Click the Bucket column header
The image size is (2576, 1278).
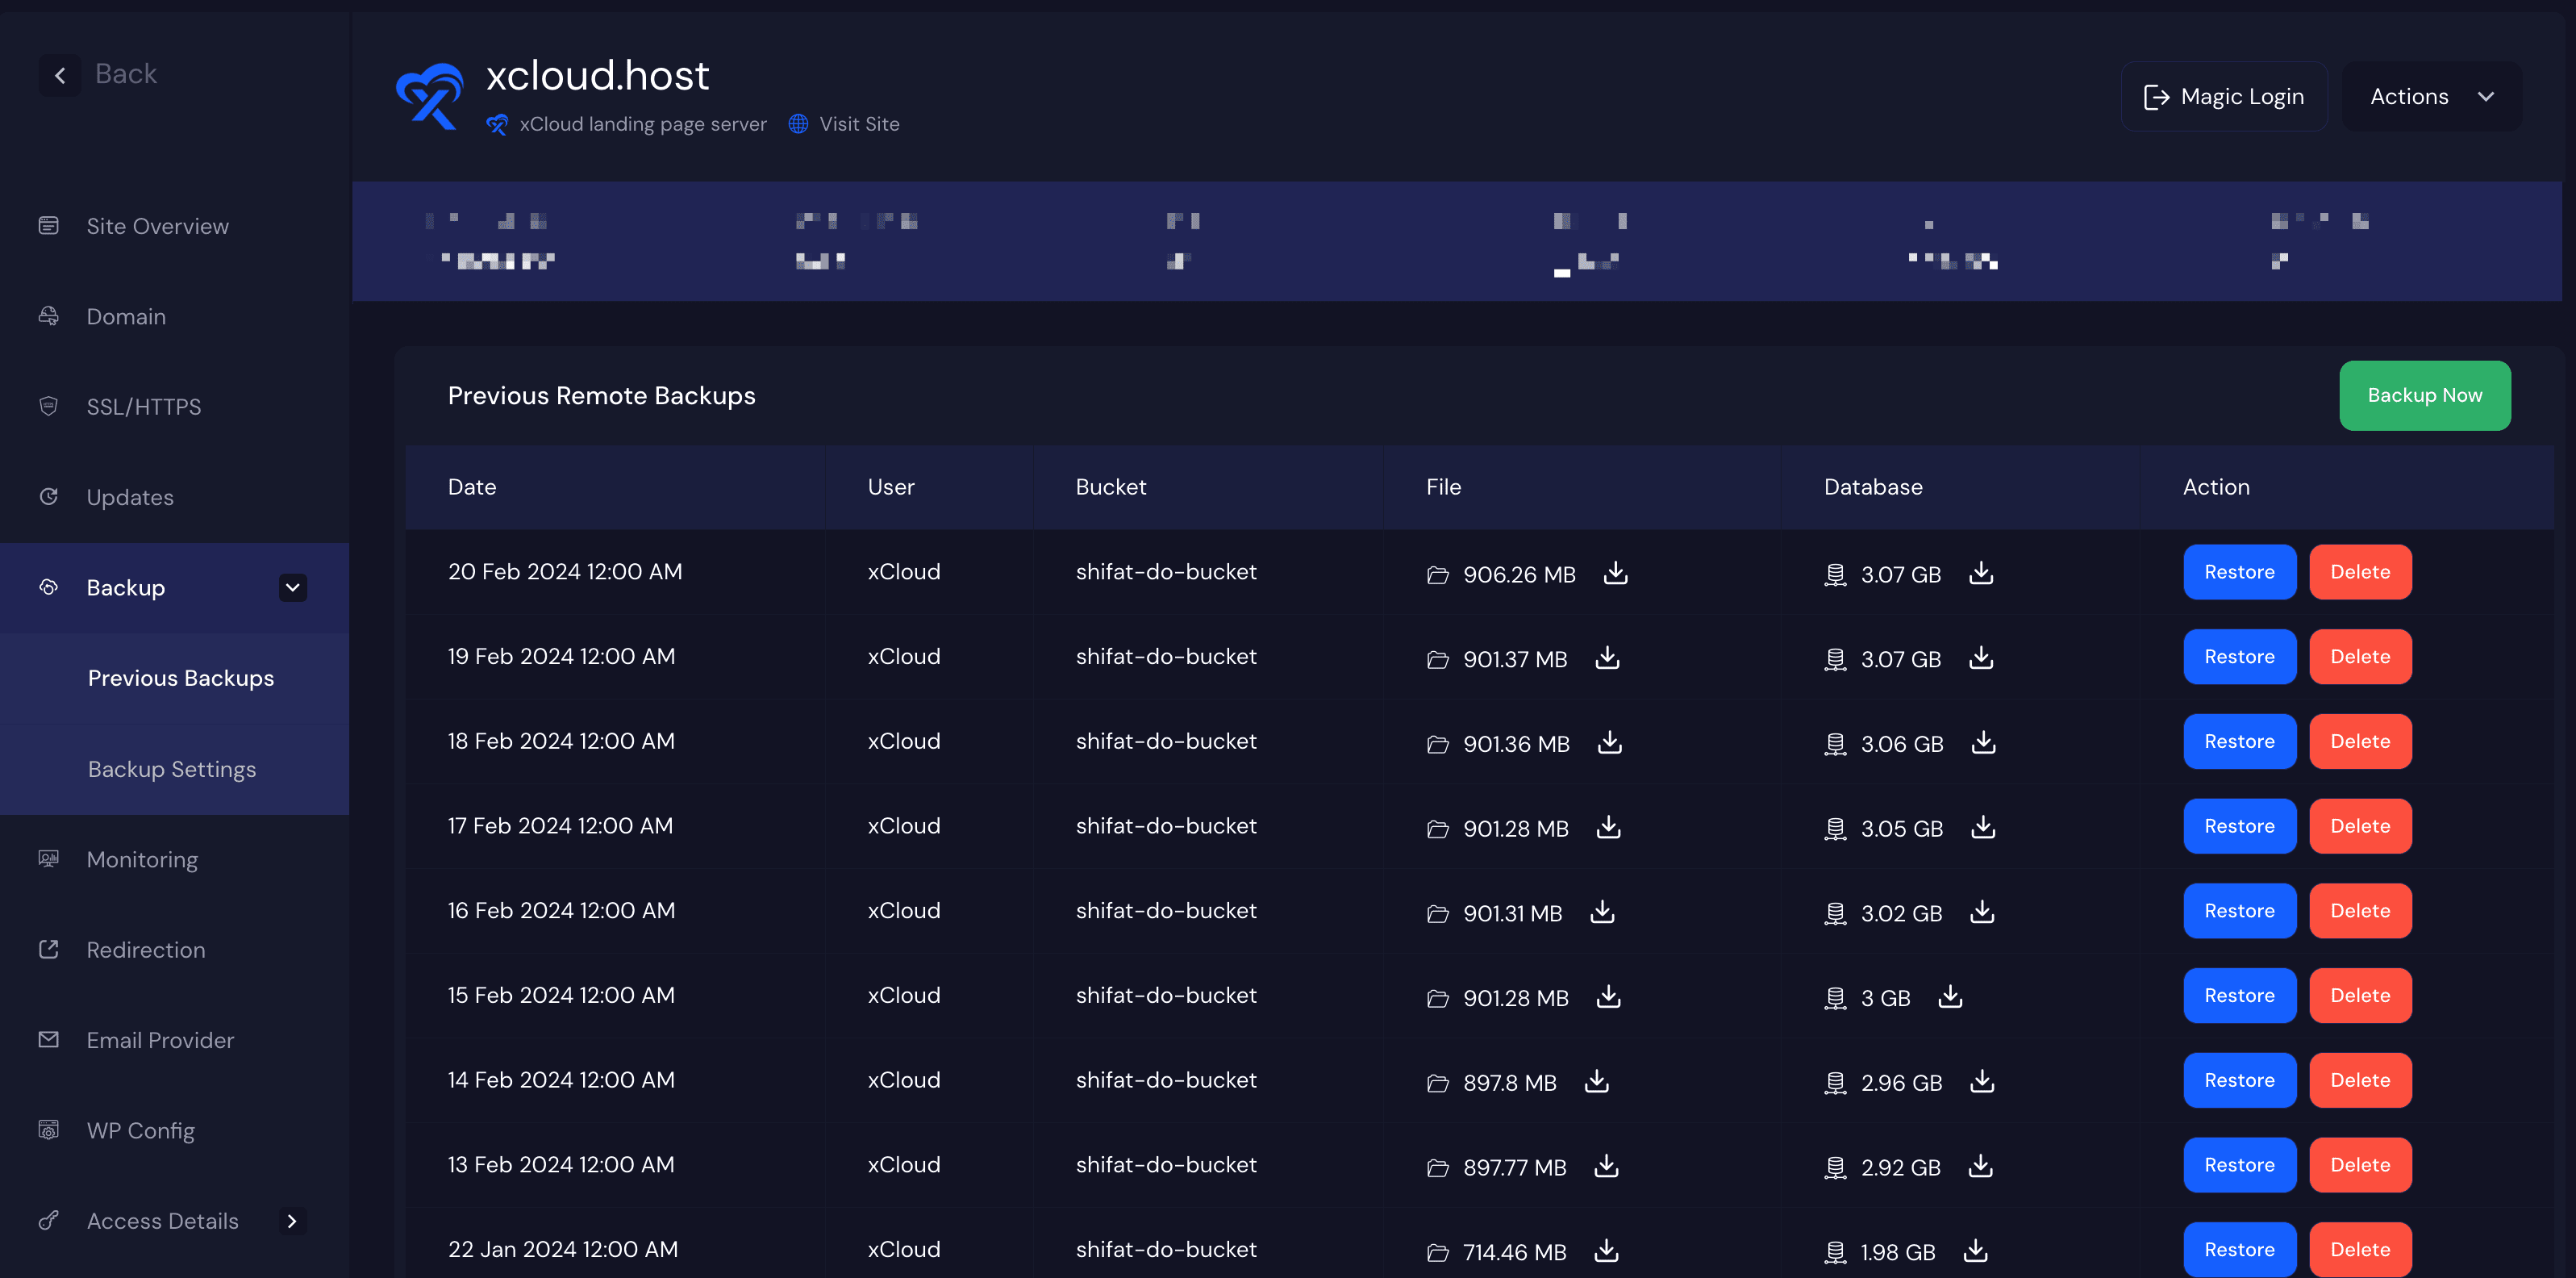coord(1111,487)
